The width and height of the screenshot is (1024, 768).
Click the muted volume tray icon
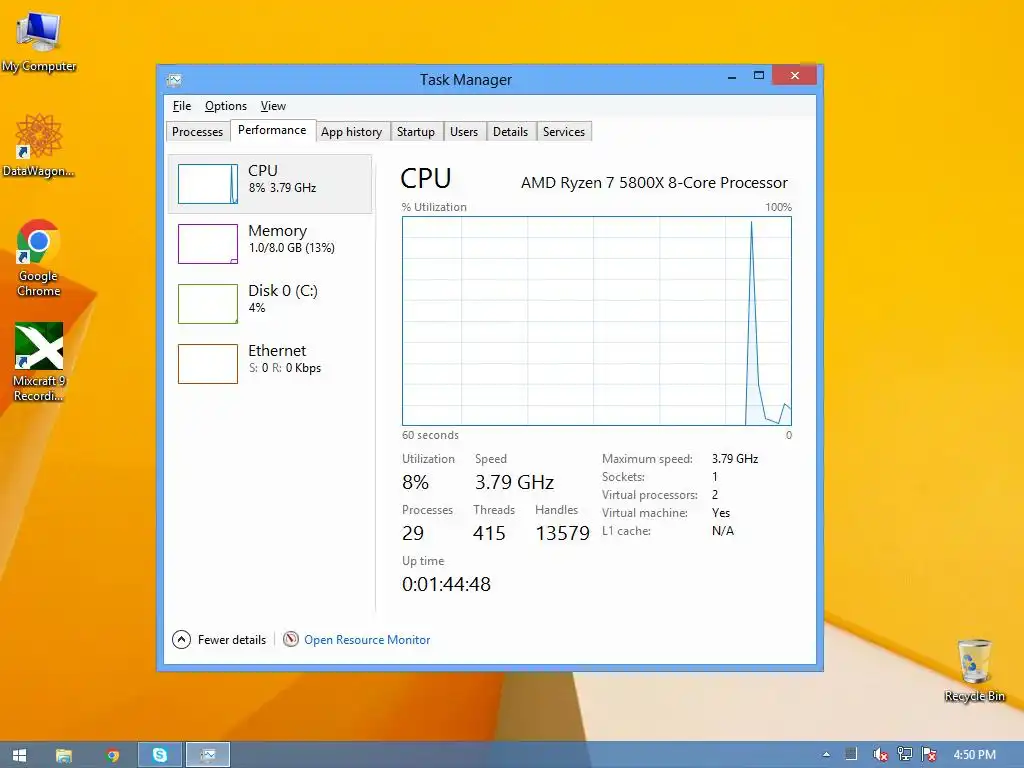[x=880, y=754]
